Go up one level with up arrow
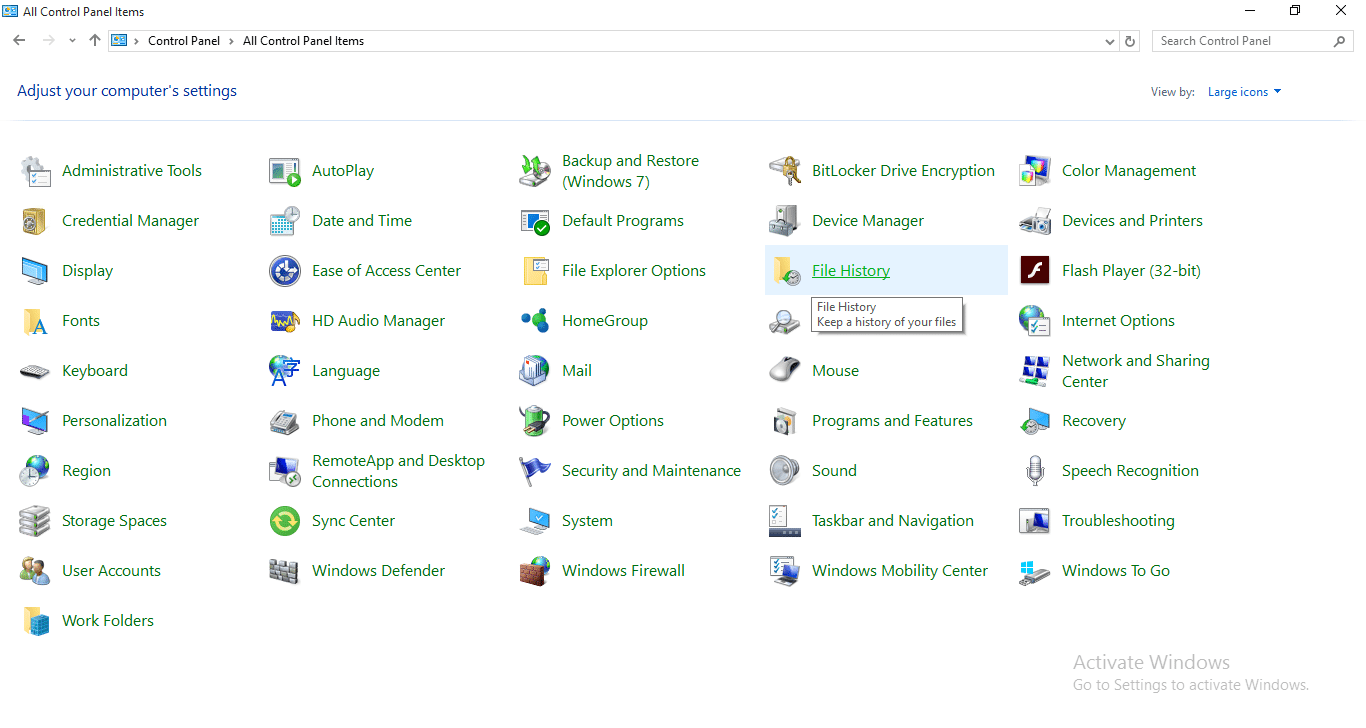The height and width of the screenshot is (728, 1366). (x=95, y=41)
